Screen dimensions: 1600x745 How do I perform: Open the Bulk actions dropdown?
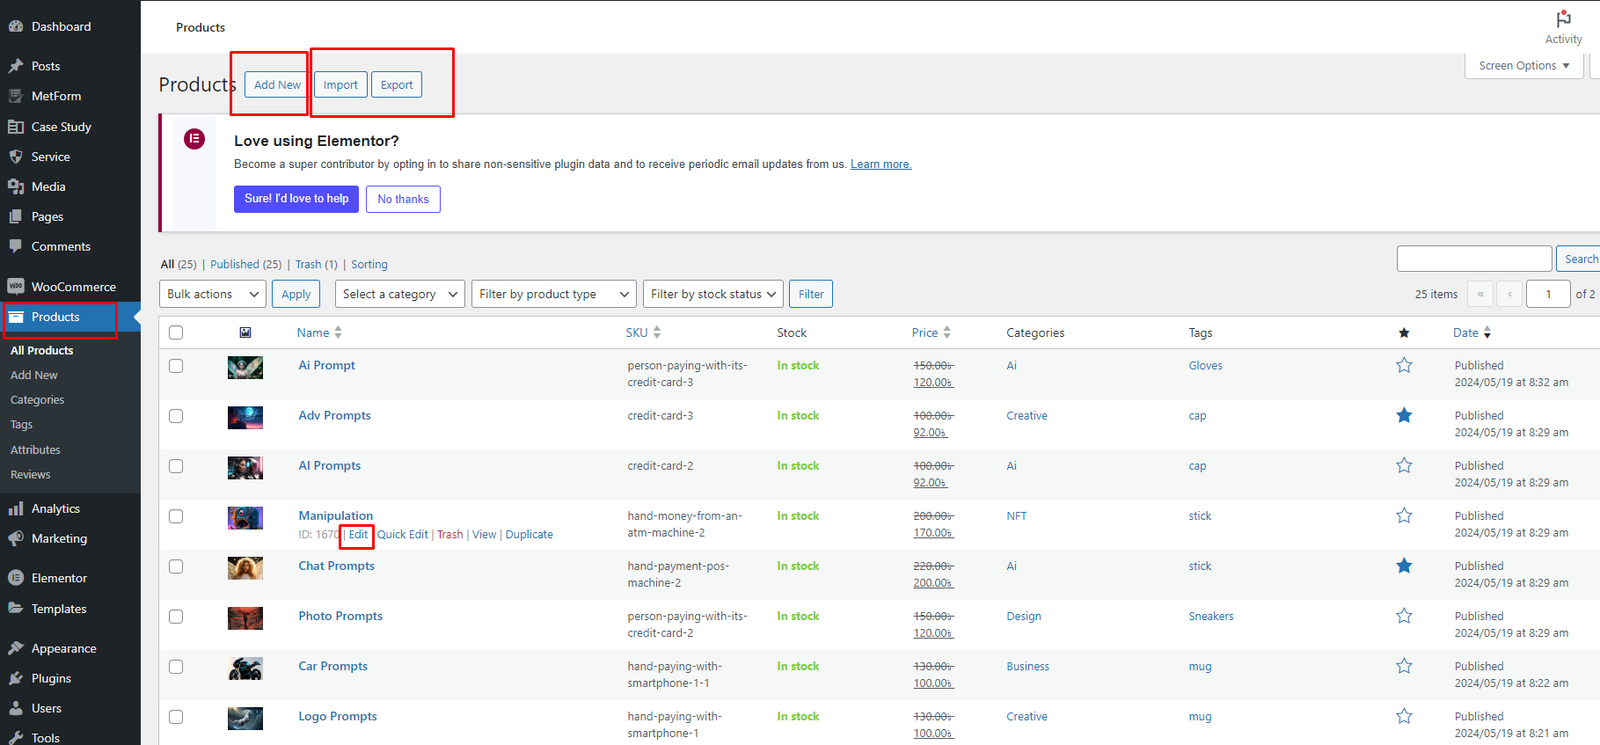coord(213,294)
